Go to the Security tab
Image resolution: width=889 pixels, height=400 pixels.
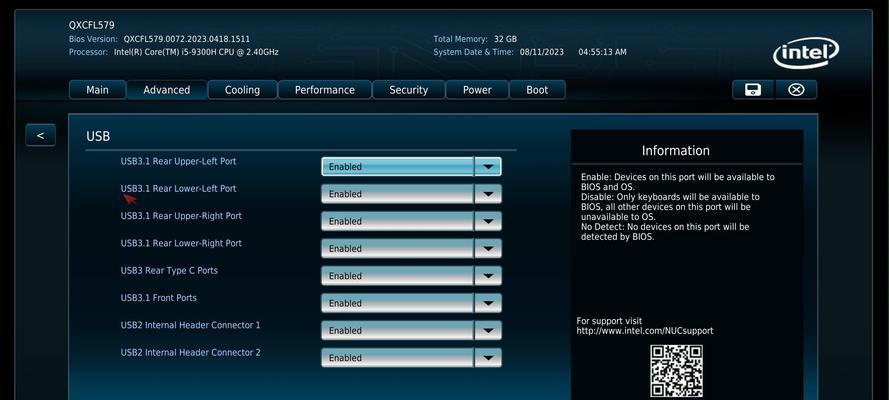pos(408,90)
